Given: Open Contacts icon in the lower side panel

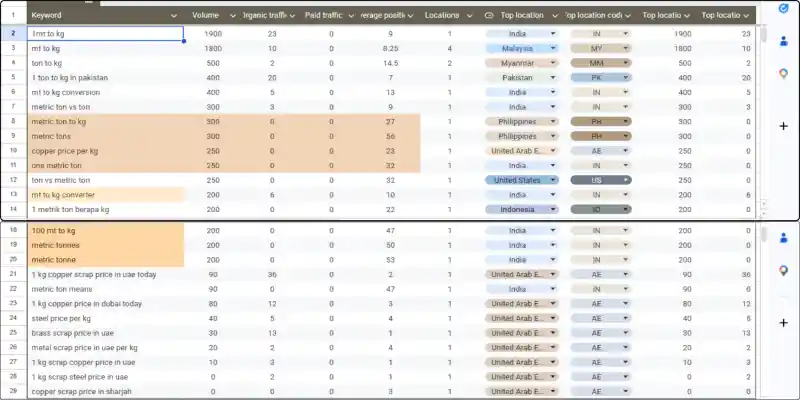Looking at the screenshot, I should click(783, 238).
